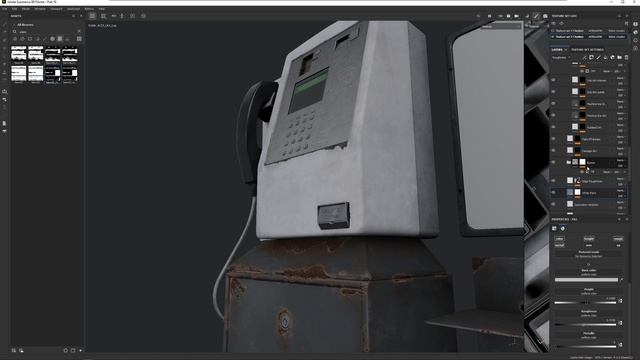Collapse the folder layer via folder icon
640x360 pixels.
point(568,162)
